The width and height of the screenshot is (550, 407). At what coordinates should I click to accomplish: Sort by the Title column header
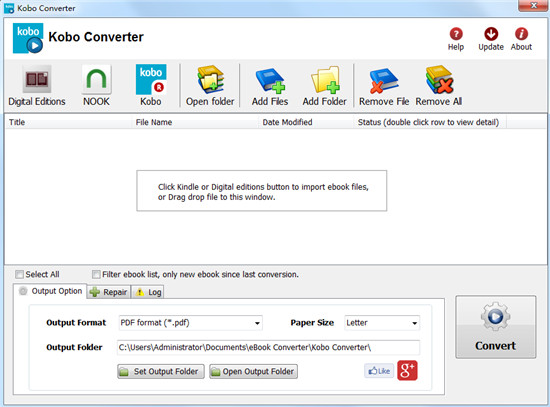point(68,122)
